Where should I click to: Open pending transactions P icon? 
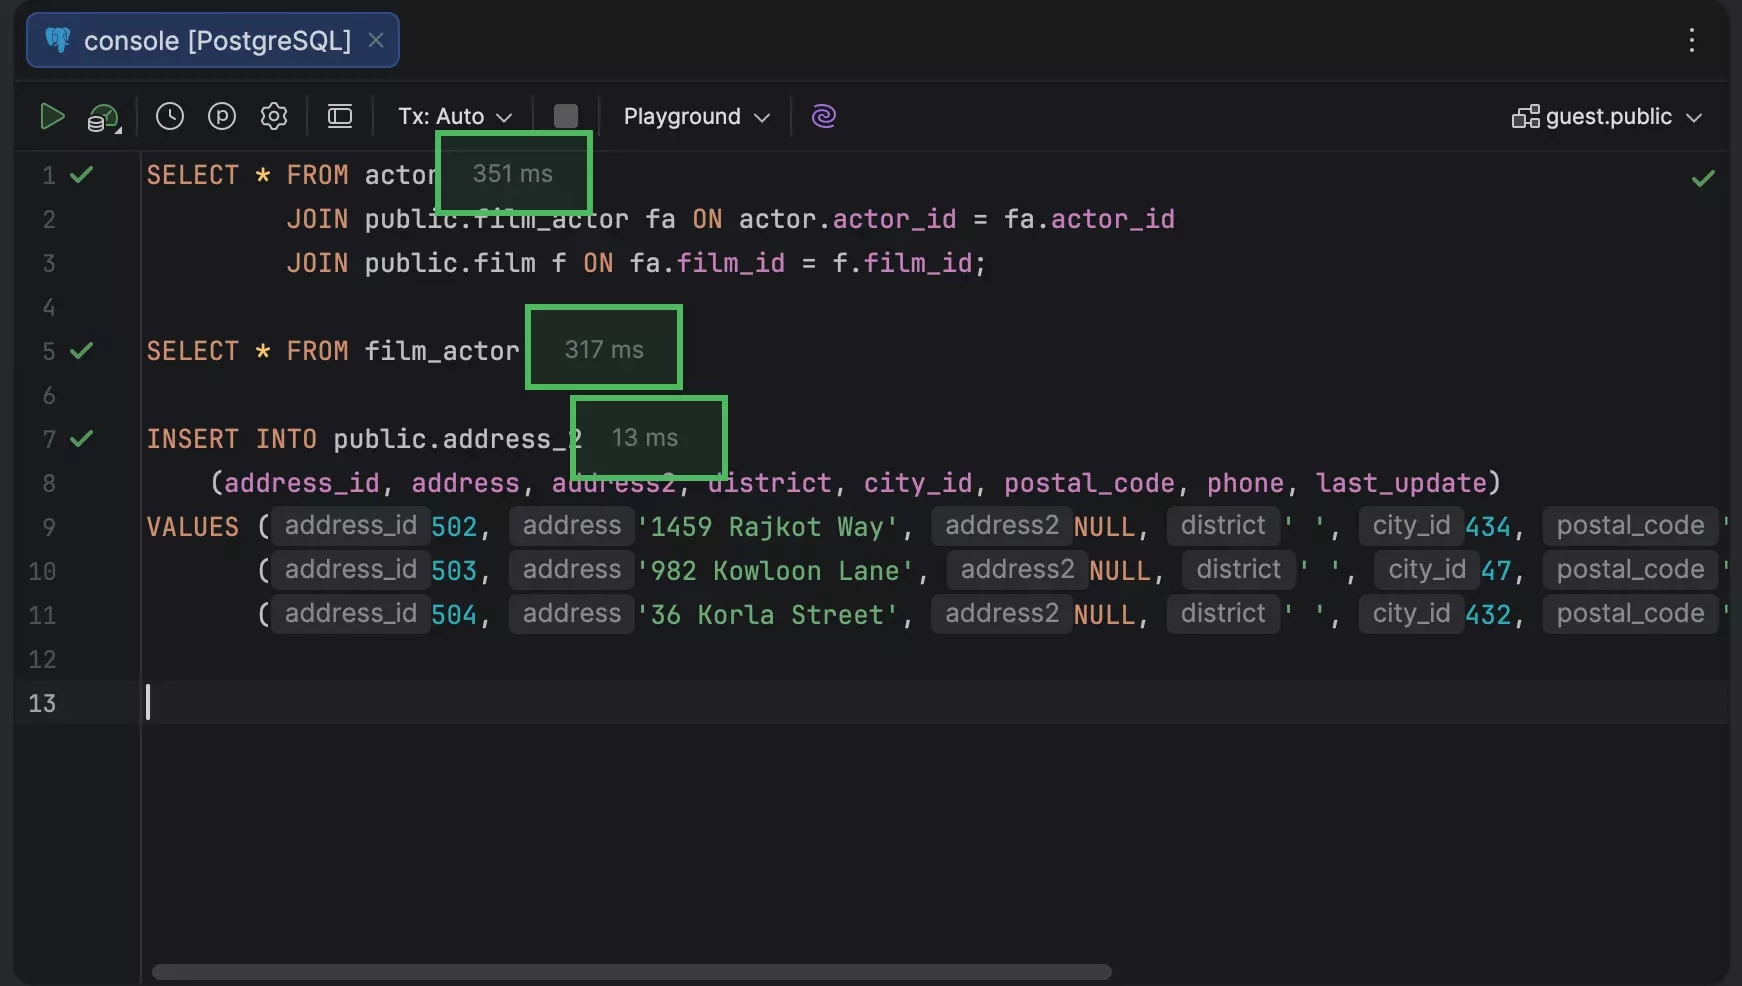(222, 117)
